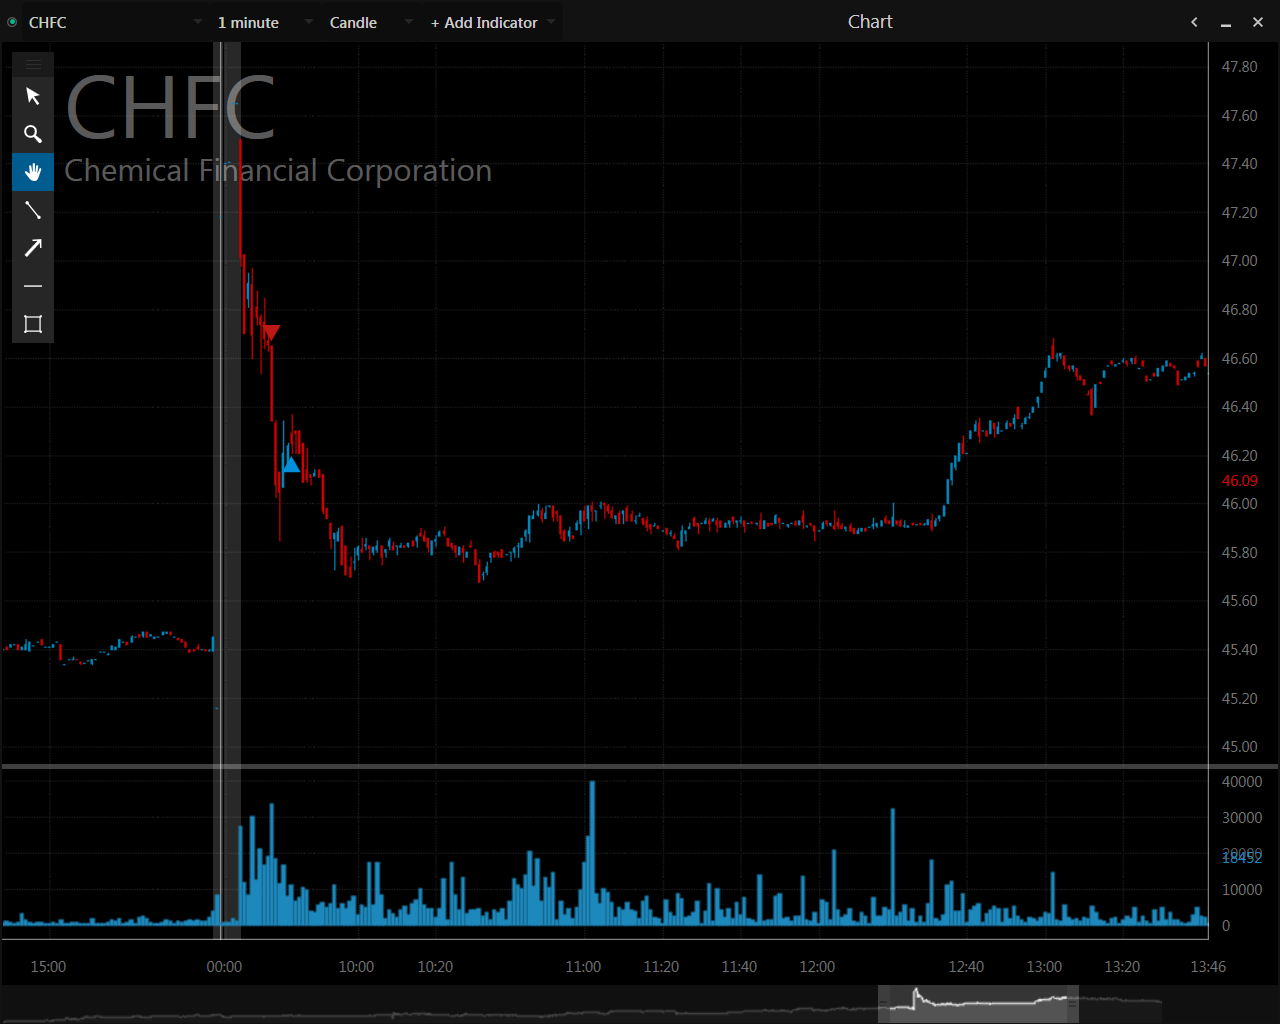Image resolution: width=1280 pixels, height=1024 pixels.
Task: Choose the trend line drawing tool
Action: point(33,210)
